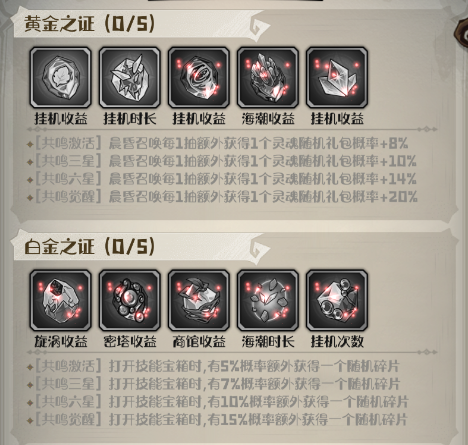The width and height of the screenshot is (468, 445).
Task: Select the 商馆收益 thorn-wrapped gem icon
Action: coord(199,301)
